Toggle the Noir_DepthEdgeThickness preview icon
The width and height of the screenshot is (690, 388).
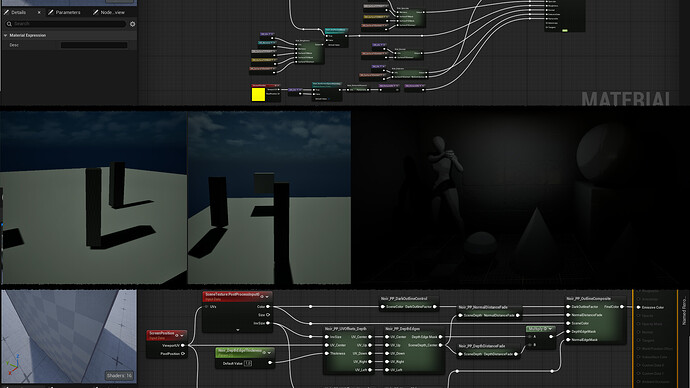[x=264, y=352]
